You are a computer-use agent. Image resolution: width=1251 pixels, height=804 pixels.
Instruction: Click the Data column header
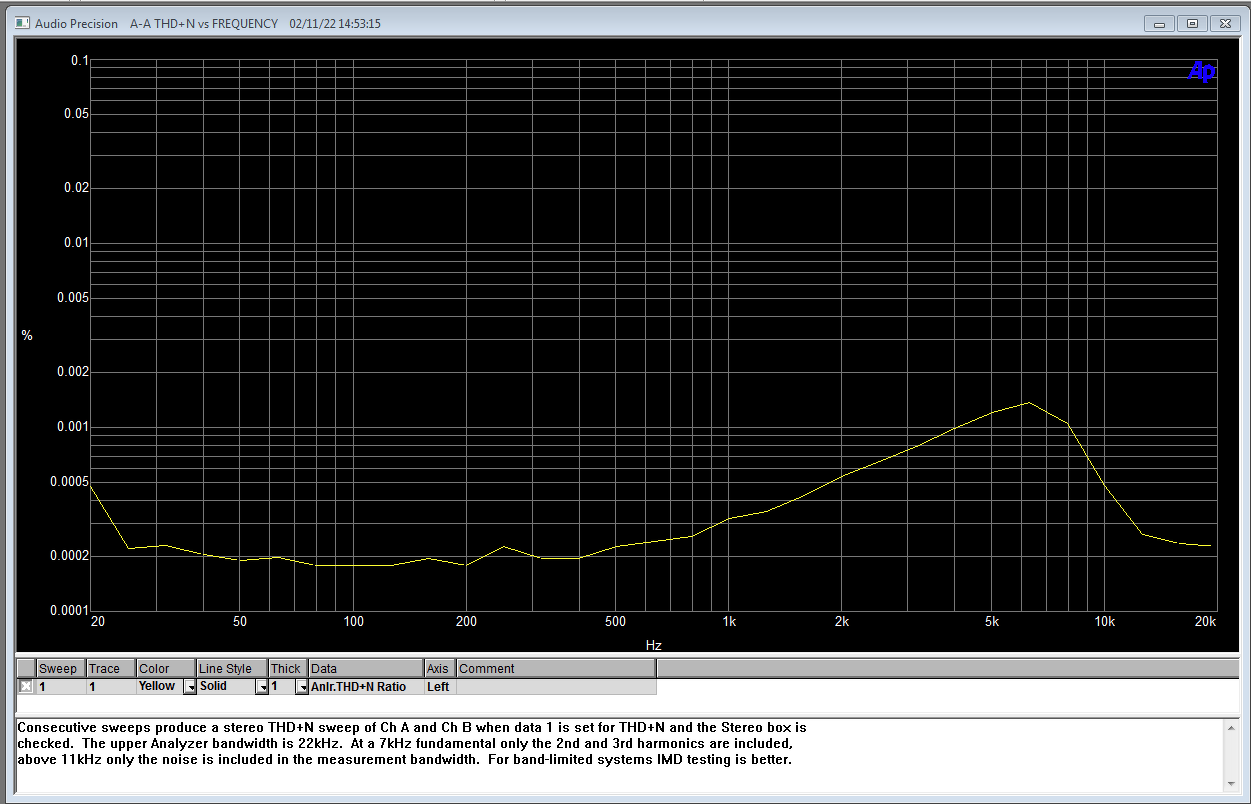point(366,668)
